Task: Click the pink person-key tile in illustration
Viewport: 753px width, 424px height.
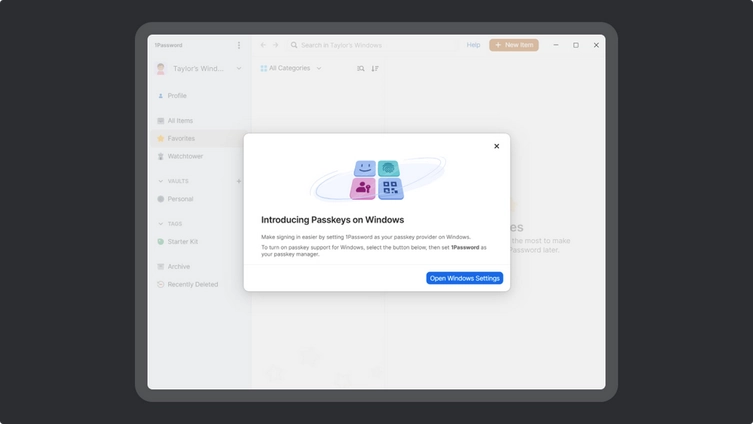Action: [363, 188]
